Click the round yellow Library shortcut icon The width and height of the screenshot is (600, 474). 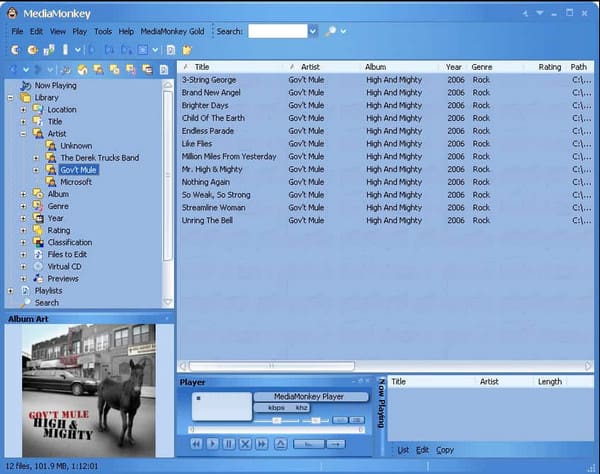tap(82, 70)
